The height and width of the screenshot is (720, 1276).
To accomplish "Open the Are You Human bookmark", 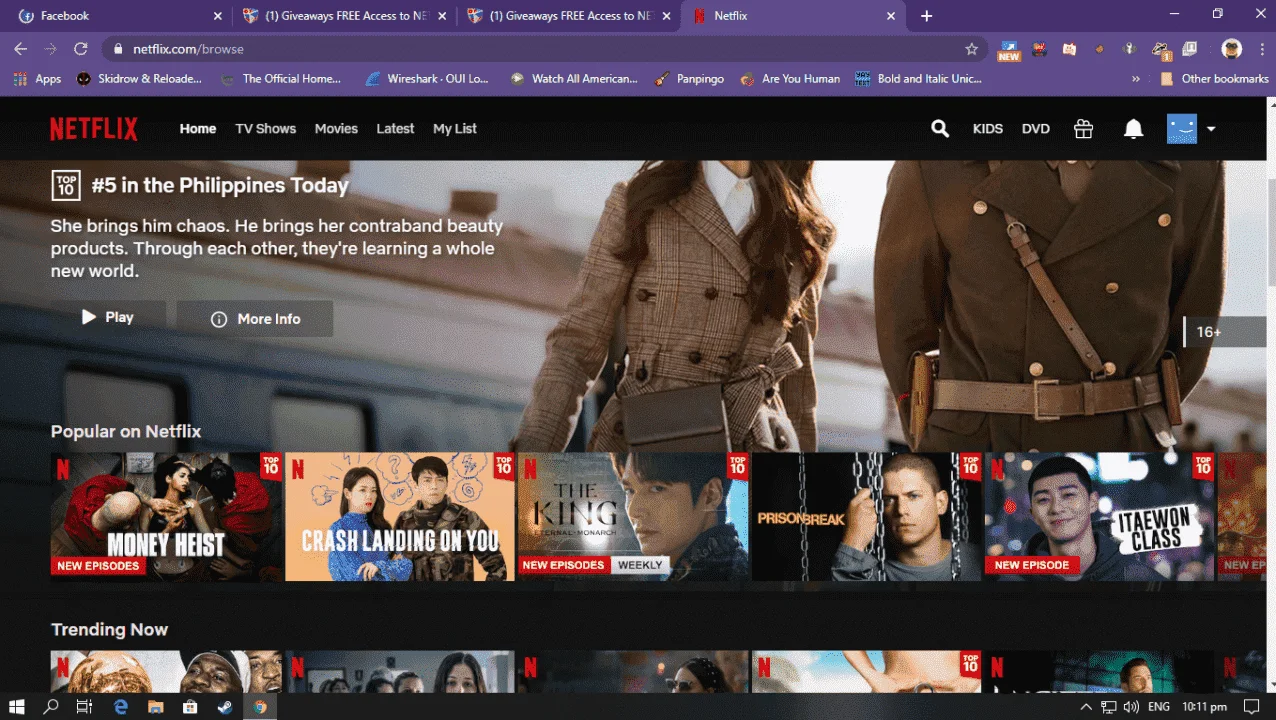I will tap(790, 79).
